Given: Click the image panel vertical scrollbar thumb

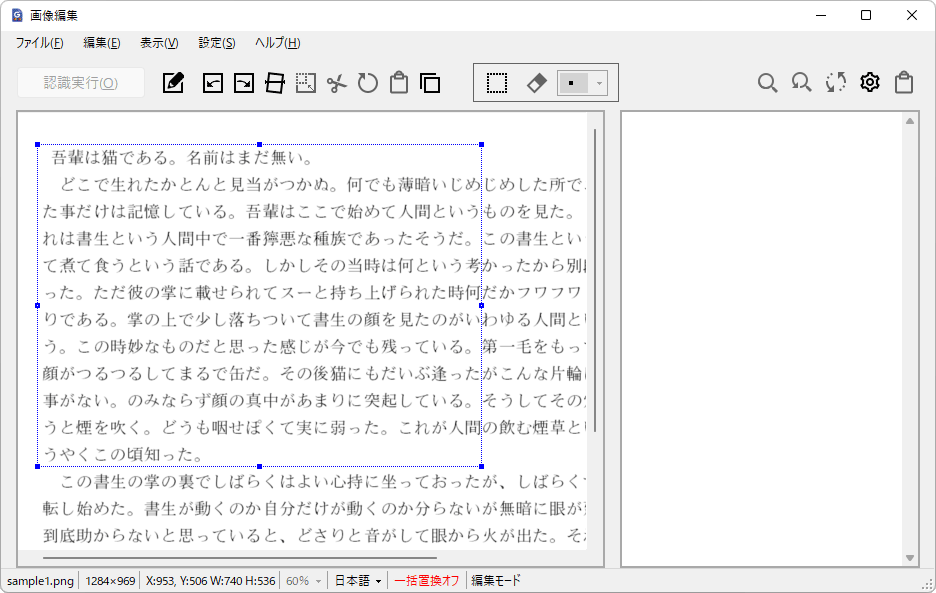Looking at the screenshot, I should pyautogui.click(x=595, y=280).
